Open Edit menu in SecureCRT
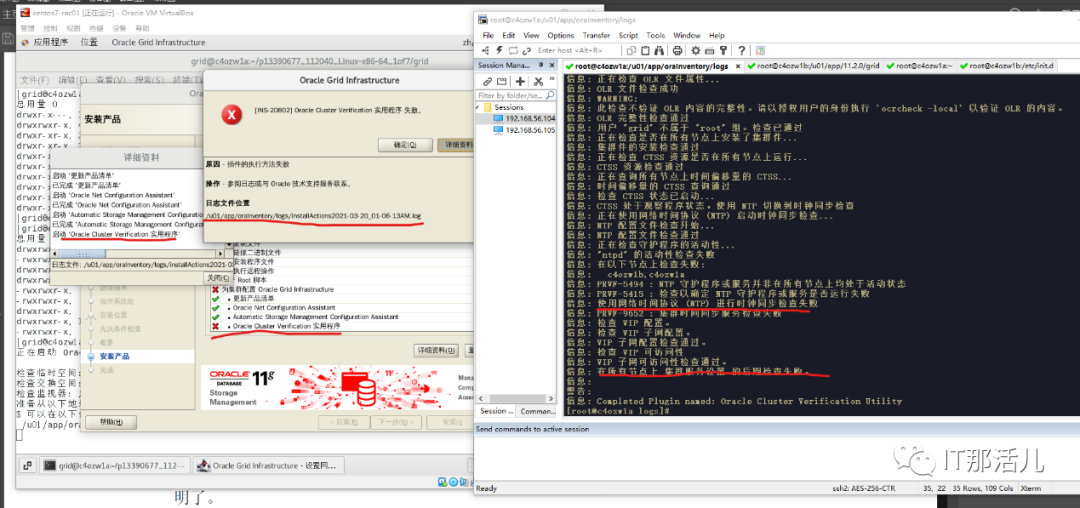Image resolution: width=1080 pixels, height=508 pixels. (508, 35)
